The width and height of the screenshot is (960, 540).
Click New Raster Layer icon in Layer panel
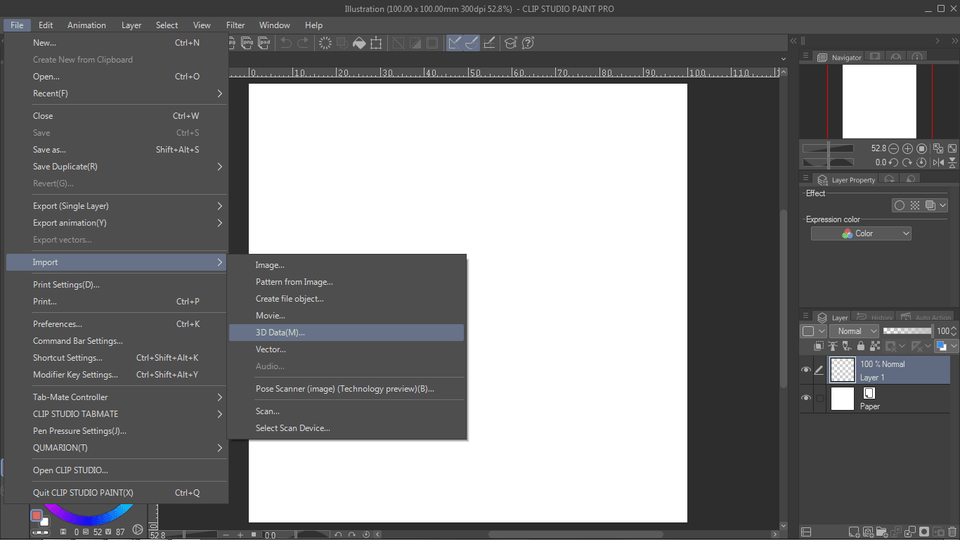855,531
